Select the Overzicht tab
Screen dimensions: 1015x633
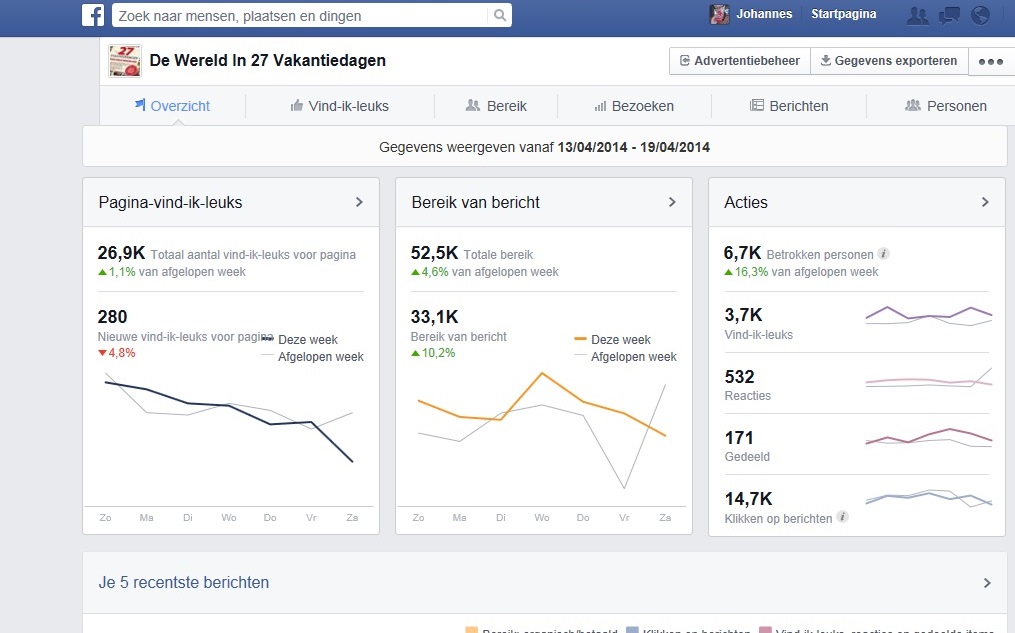coord(172,106)
